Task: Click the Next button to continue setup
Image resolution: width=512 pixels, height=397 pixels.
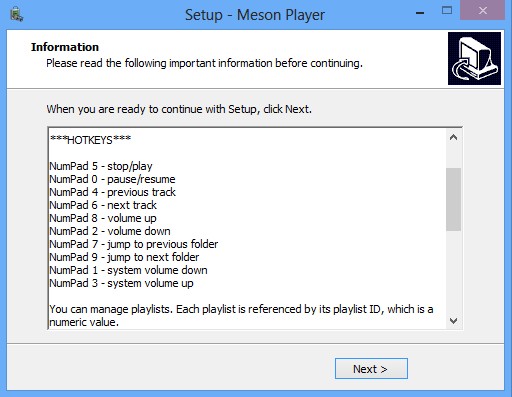Action: pos(371,369)
